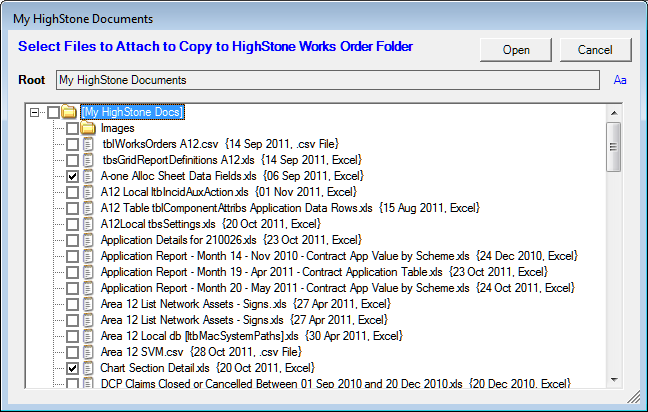The height and width of the screenshot is (412, 648).
Task: Click file icon of A12Local tbsSettings.xls
Action: (88, 224)
